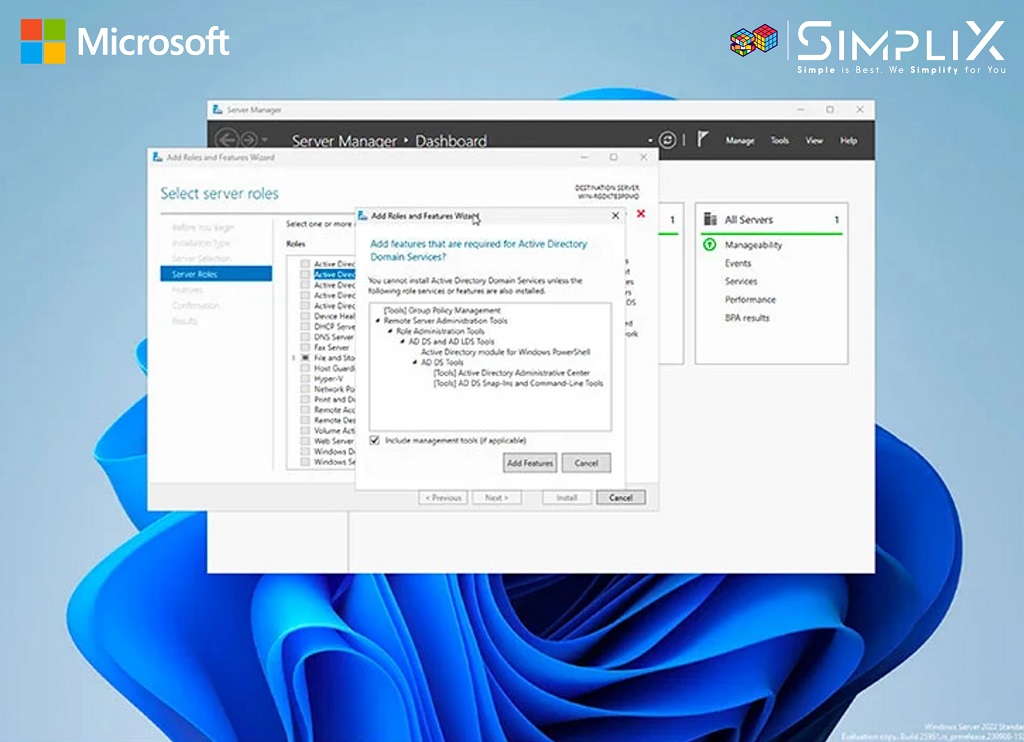
Task: Select the Hyper-V role label
Action: pyautogui.click(x=328, y=378)
